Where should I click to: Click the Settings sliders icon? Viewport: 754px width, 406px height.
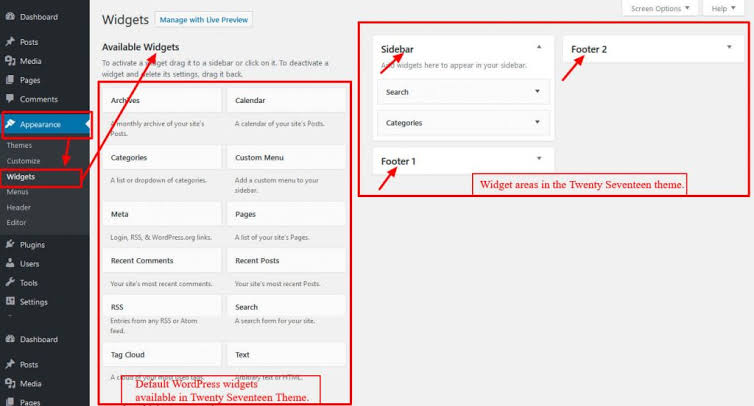point(10,301)
